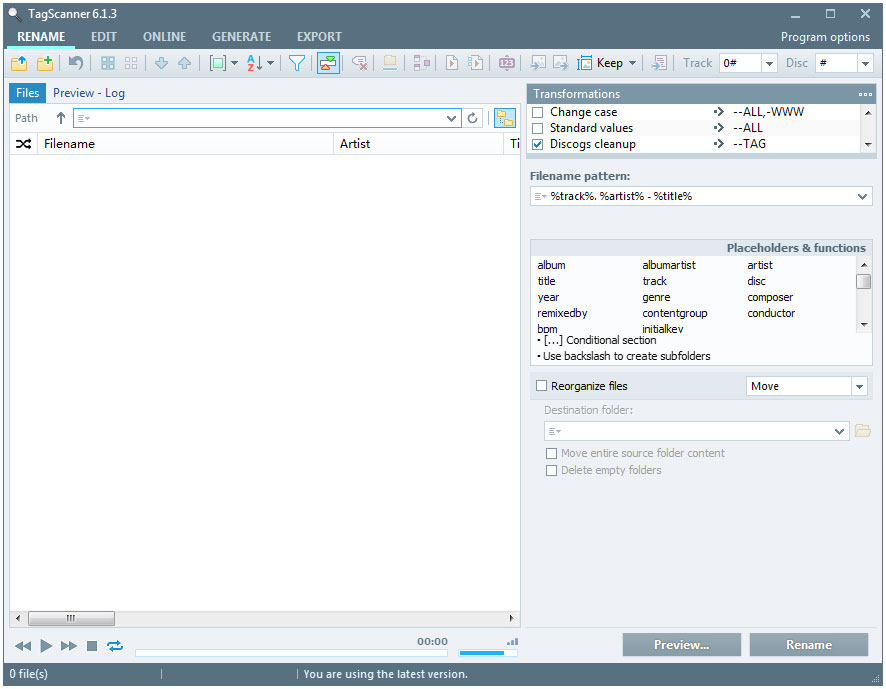This screenshot has height=689, width=886.
Task: Toggle repeat in the player controls
Action: click(115, 646)
